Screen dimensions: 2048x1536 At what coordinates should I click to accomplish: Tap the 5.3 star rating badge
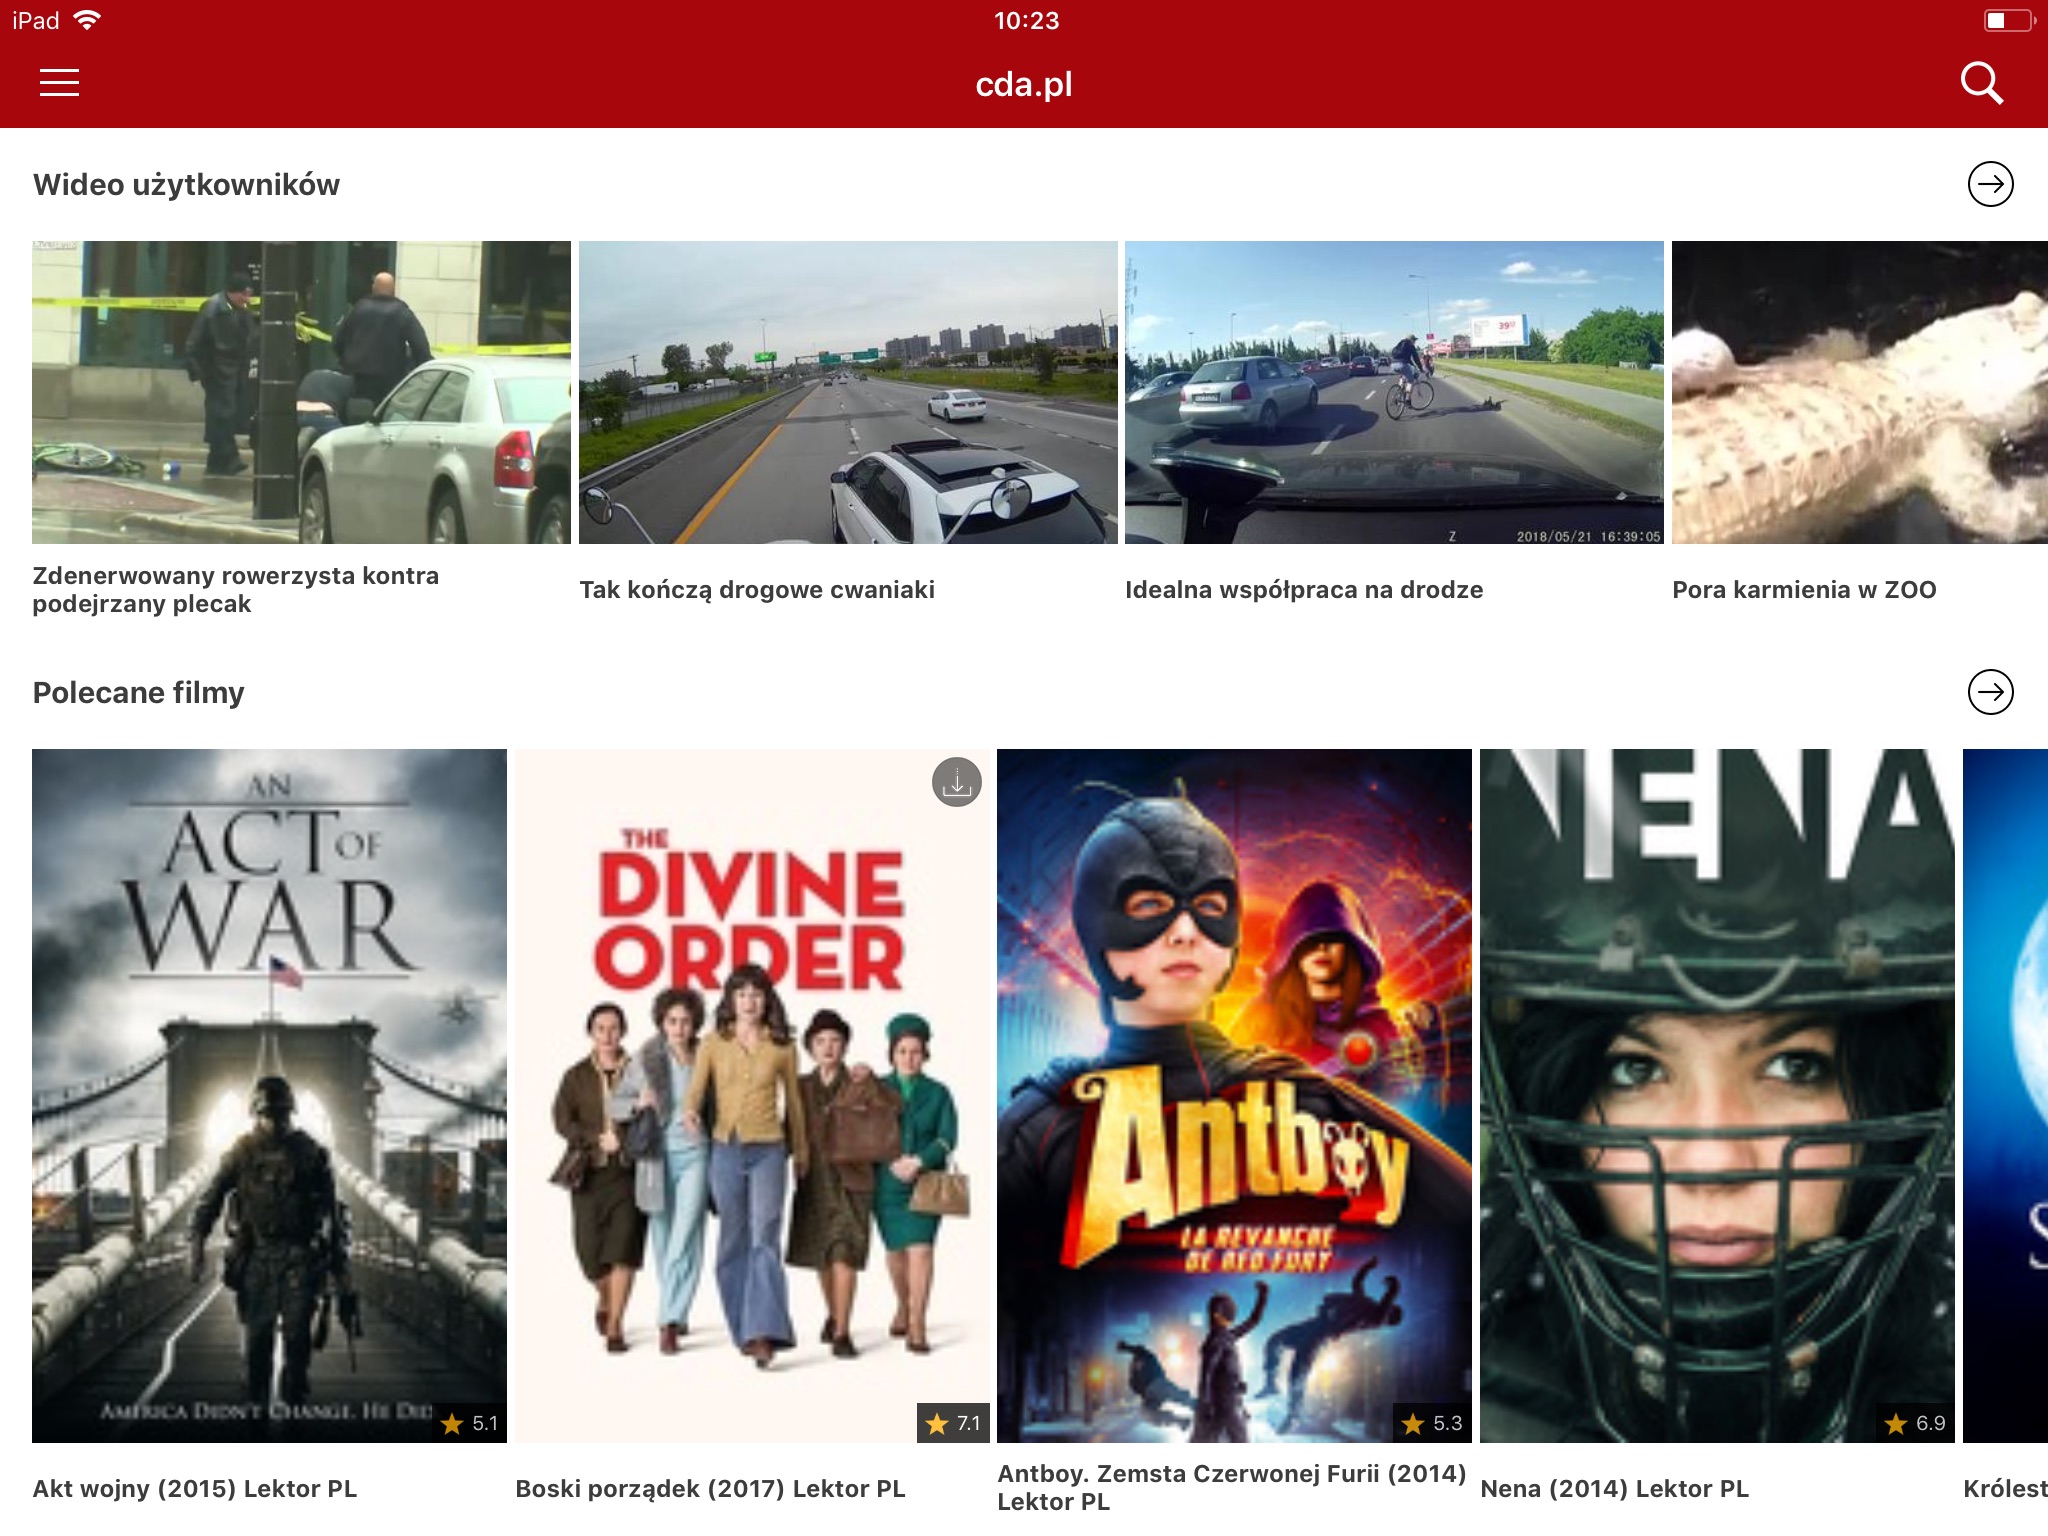1433,1423
